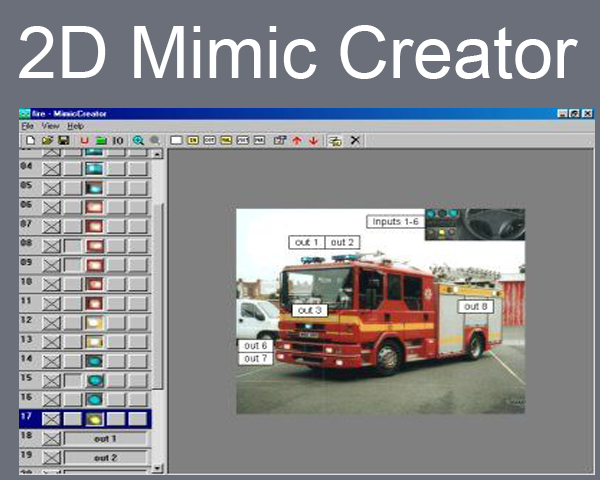Open the File menu
600x480 pixels.
tap(28, 127)
